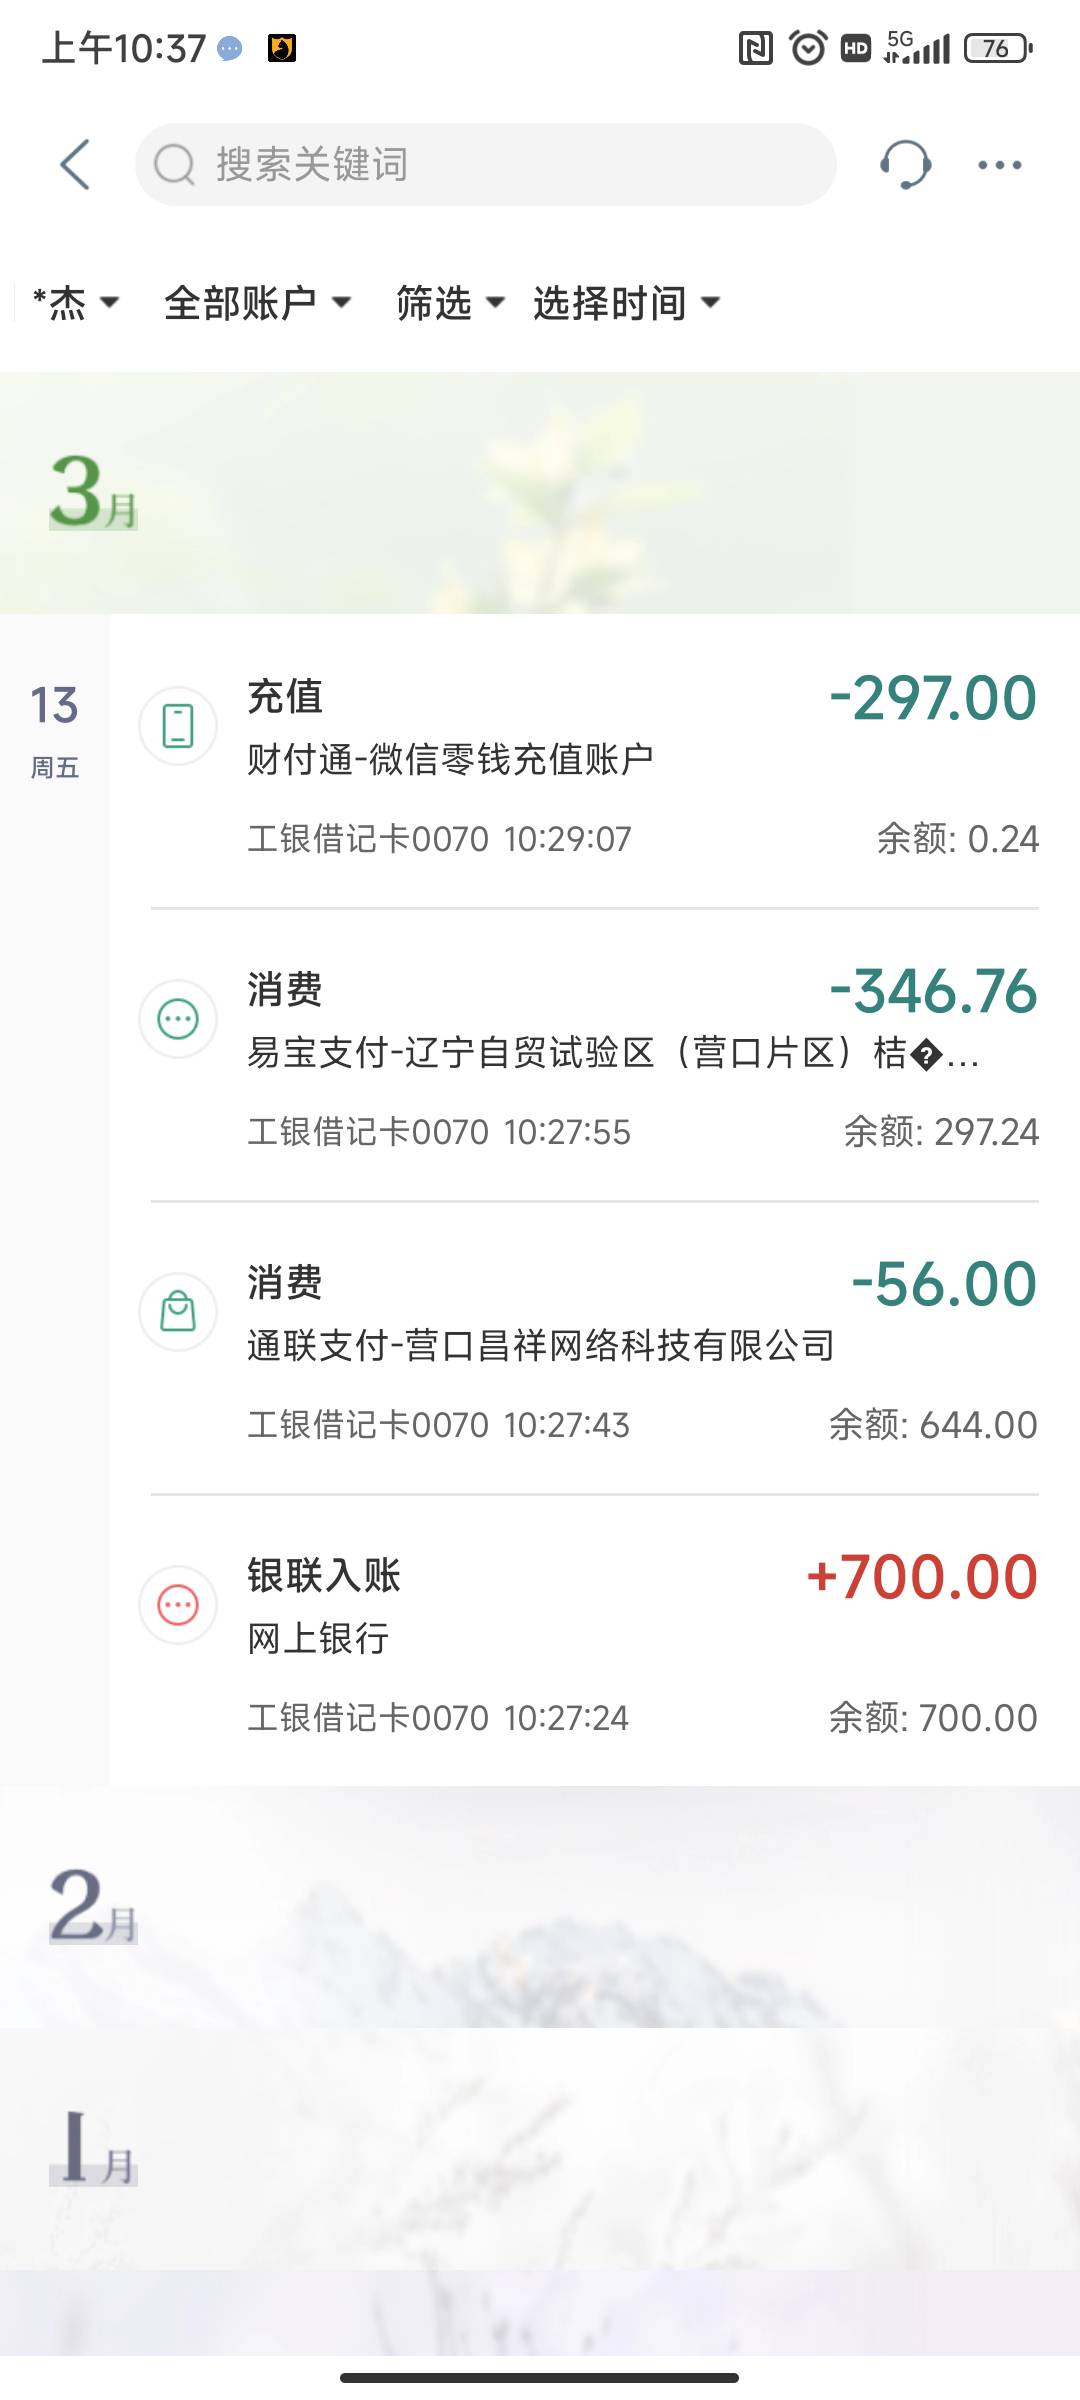The width and height of the screenshot is (1080, 2400).
Task: Tap the back arrow icon
Action: pyautogui.click(x=76, y=165)
